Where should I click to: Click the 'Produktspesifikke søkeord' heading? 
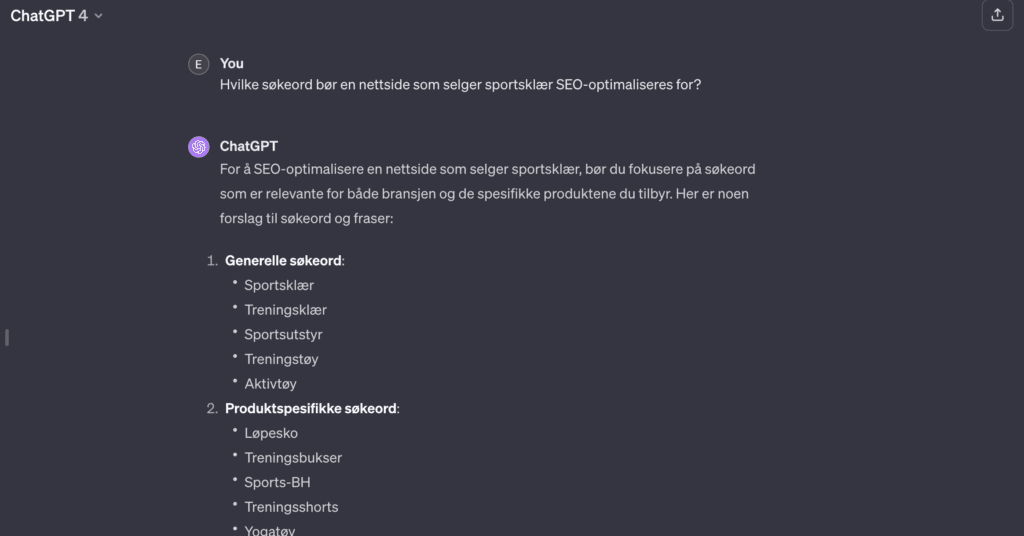point(311,409)
